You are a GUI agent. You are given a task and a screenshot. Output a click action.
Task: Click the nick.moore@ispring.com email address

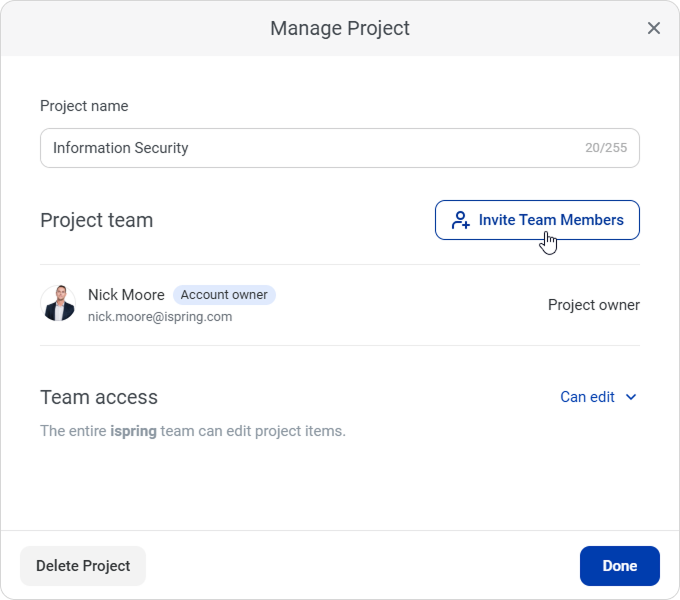tap(160, 317)
